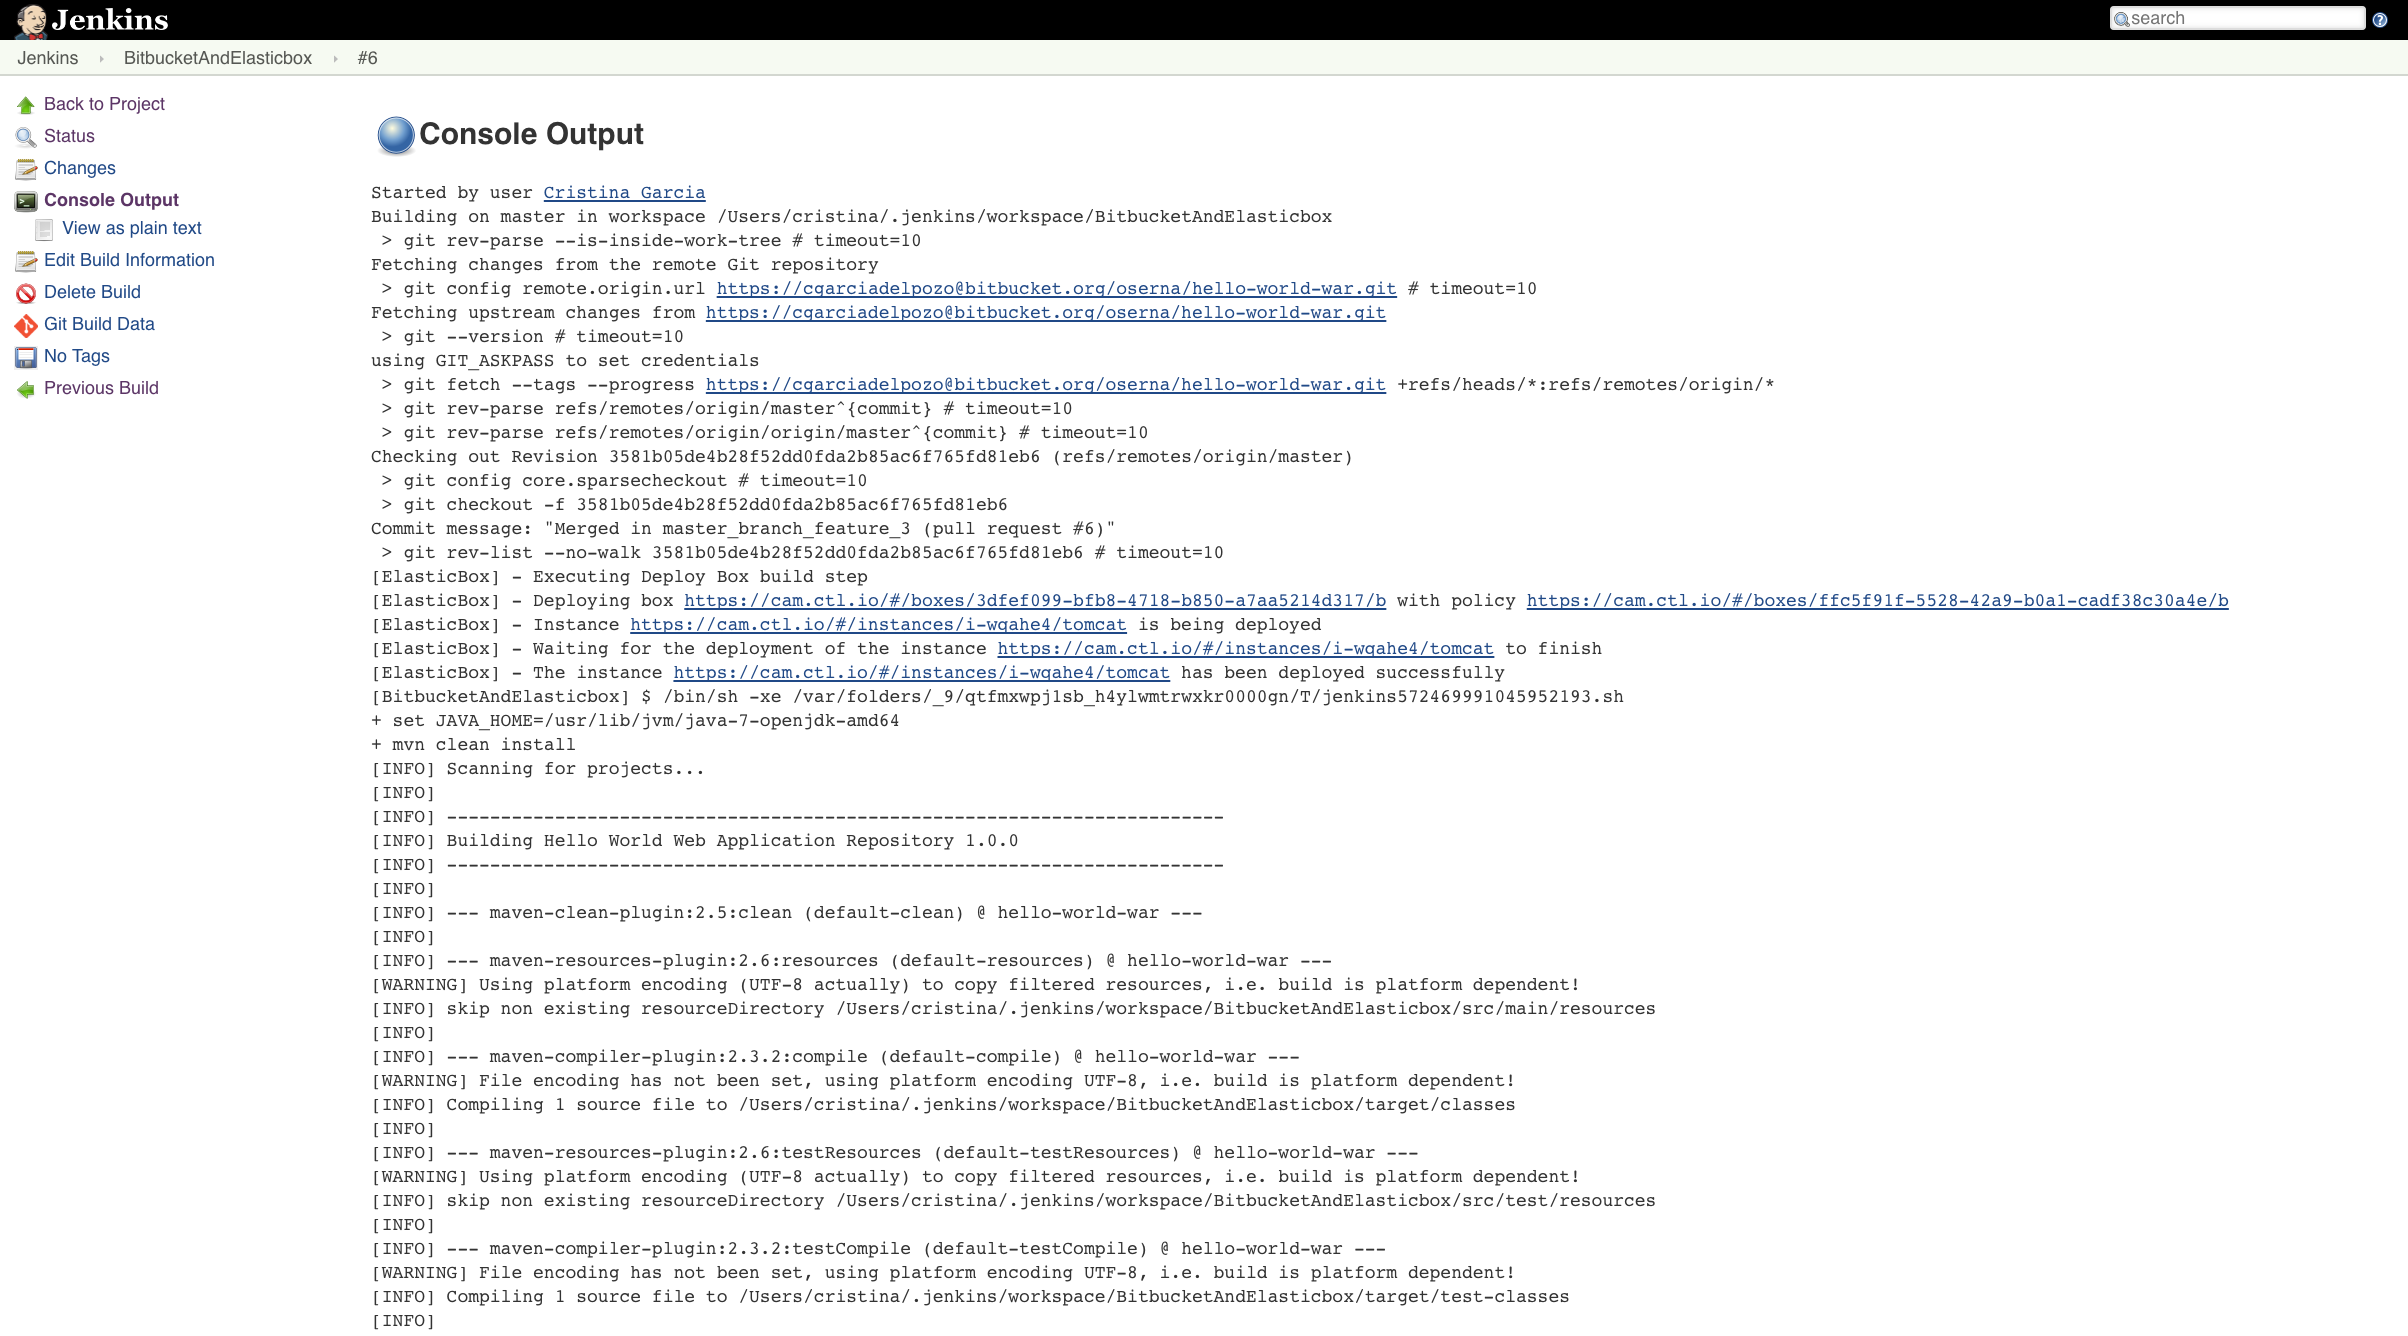Click the red Delete Build icon
Viewport: 2408px width, 1336px height.
click(x=26, y=293)
